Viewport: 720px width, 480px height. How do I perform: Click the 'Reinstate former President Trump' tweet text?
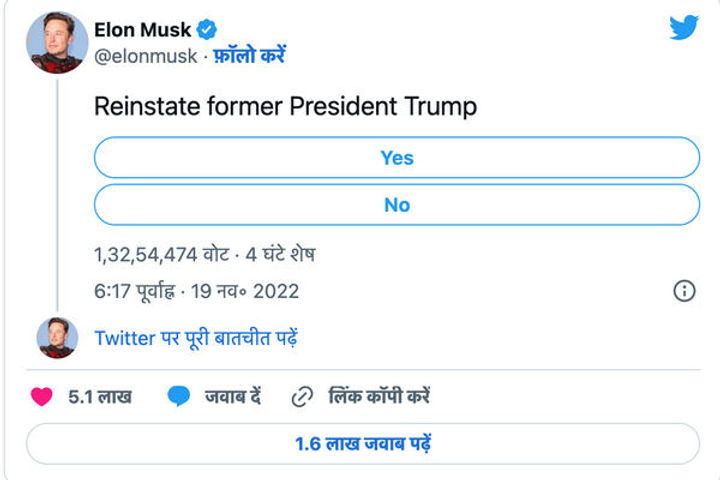point(285,107)
